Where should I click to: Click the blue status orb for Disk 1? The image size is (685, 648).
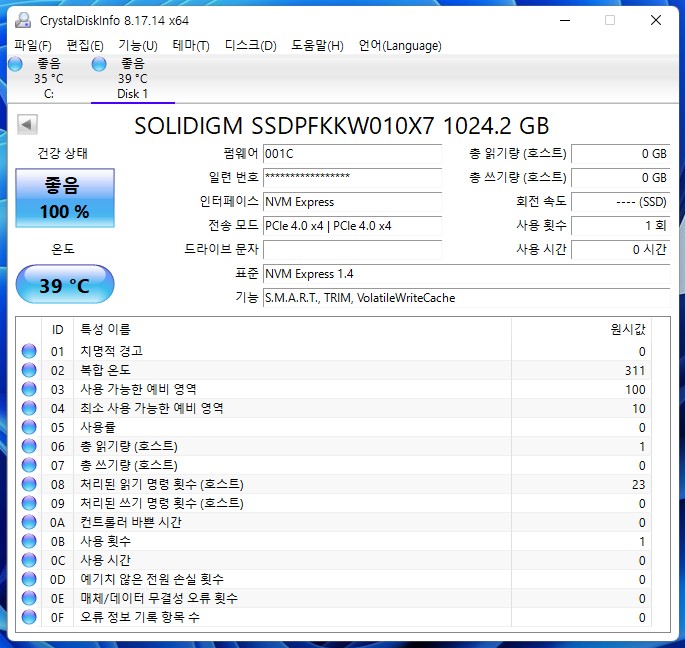(x=99, y=64)
